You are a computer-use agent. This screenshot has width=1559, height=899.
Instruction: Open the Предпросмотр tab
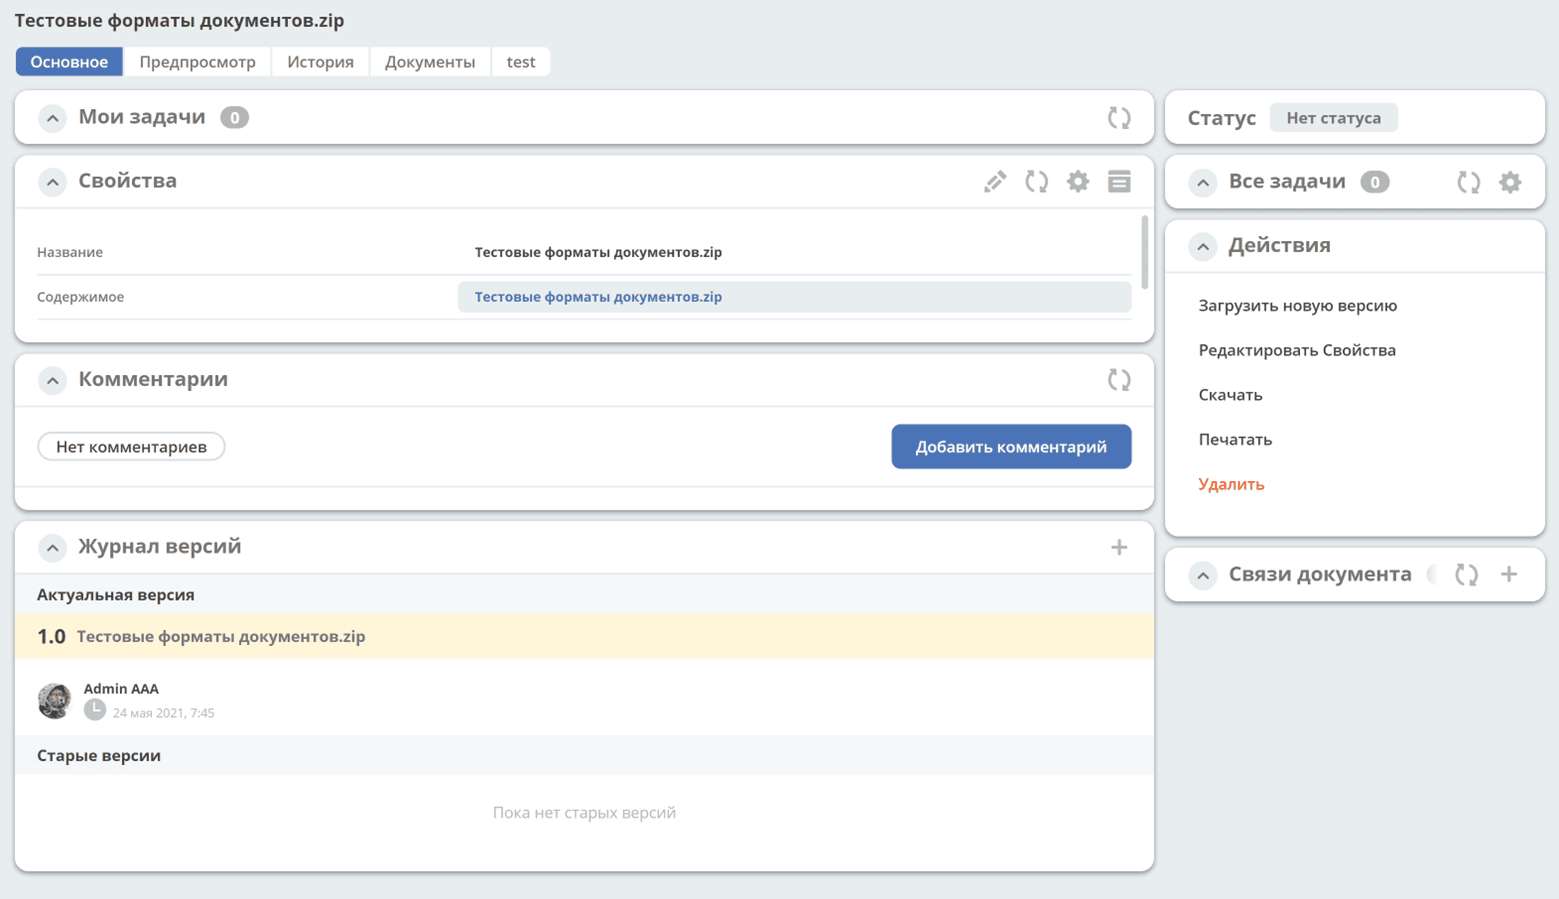point(197,61)
